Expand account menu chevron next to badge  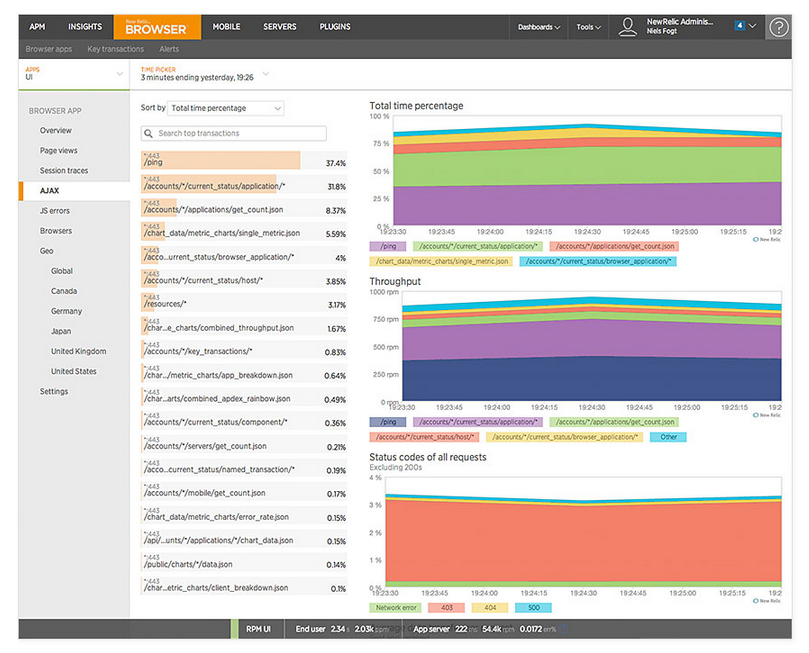[752, 25]
